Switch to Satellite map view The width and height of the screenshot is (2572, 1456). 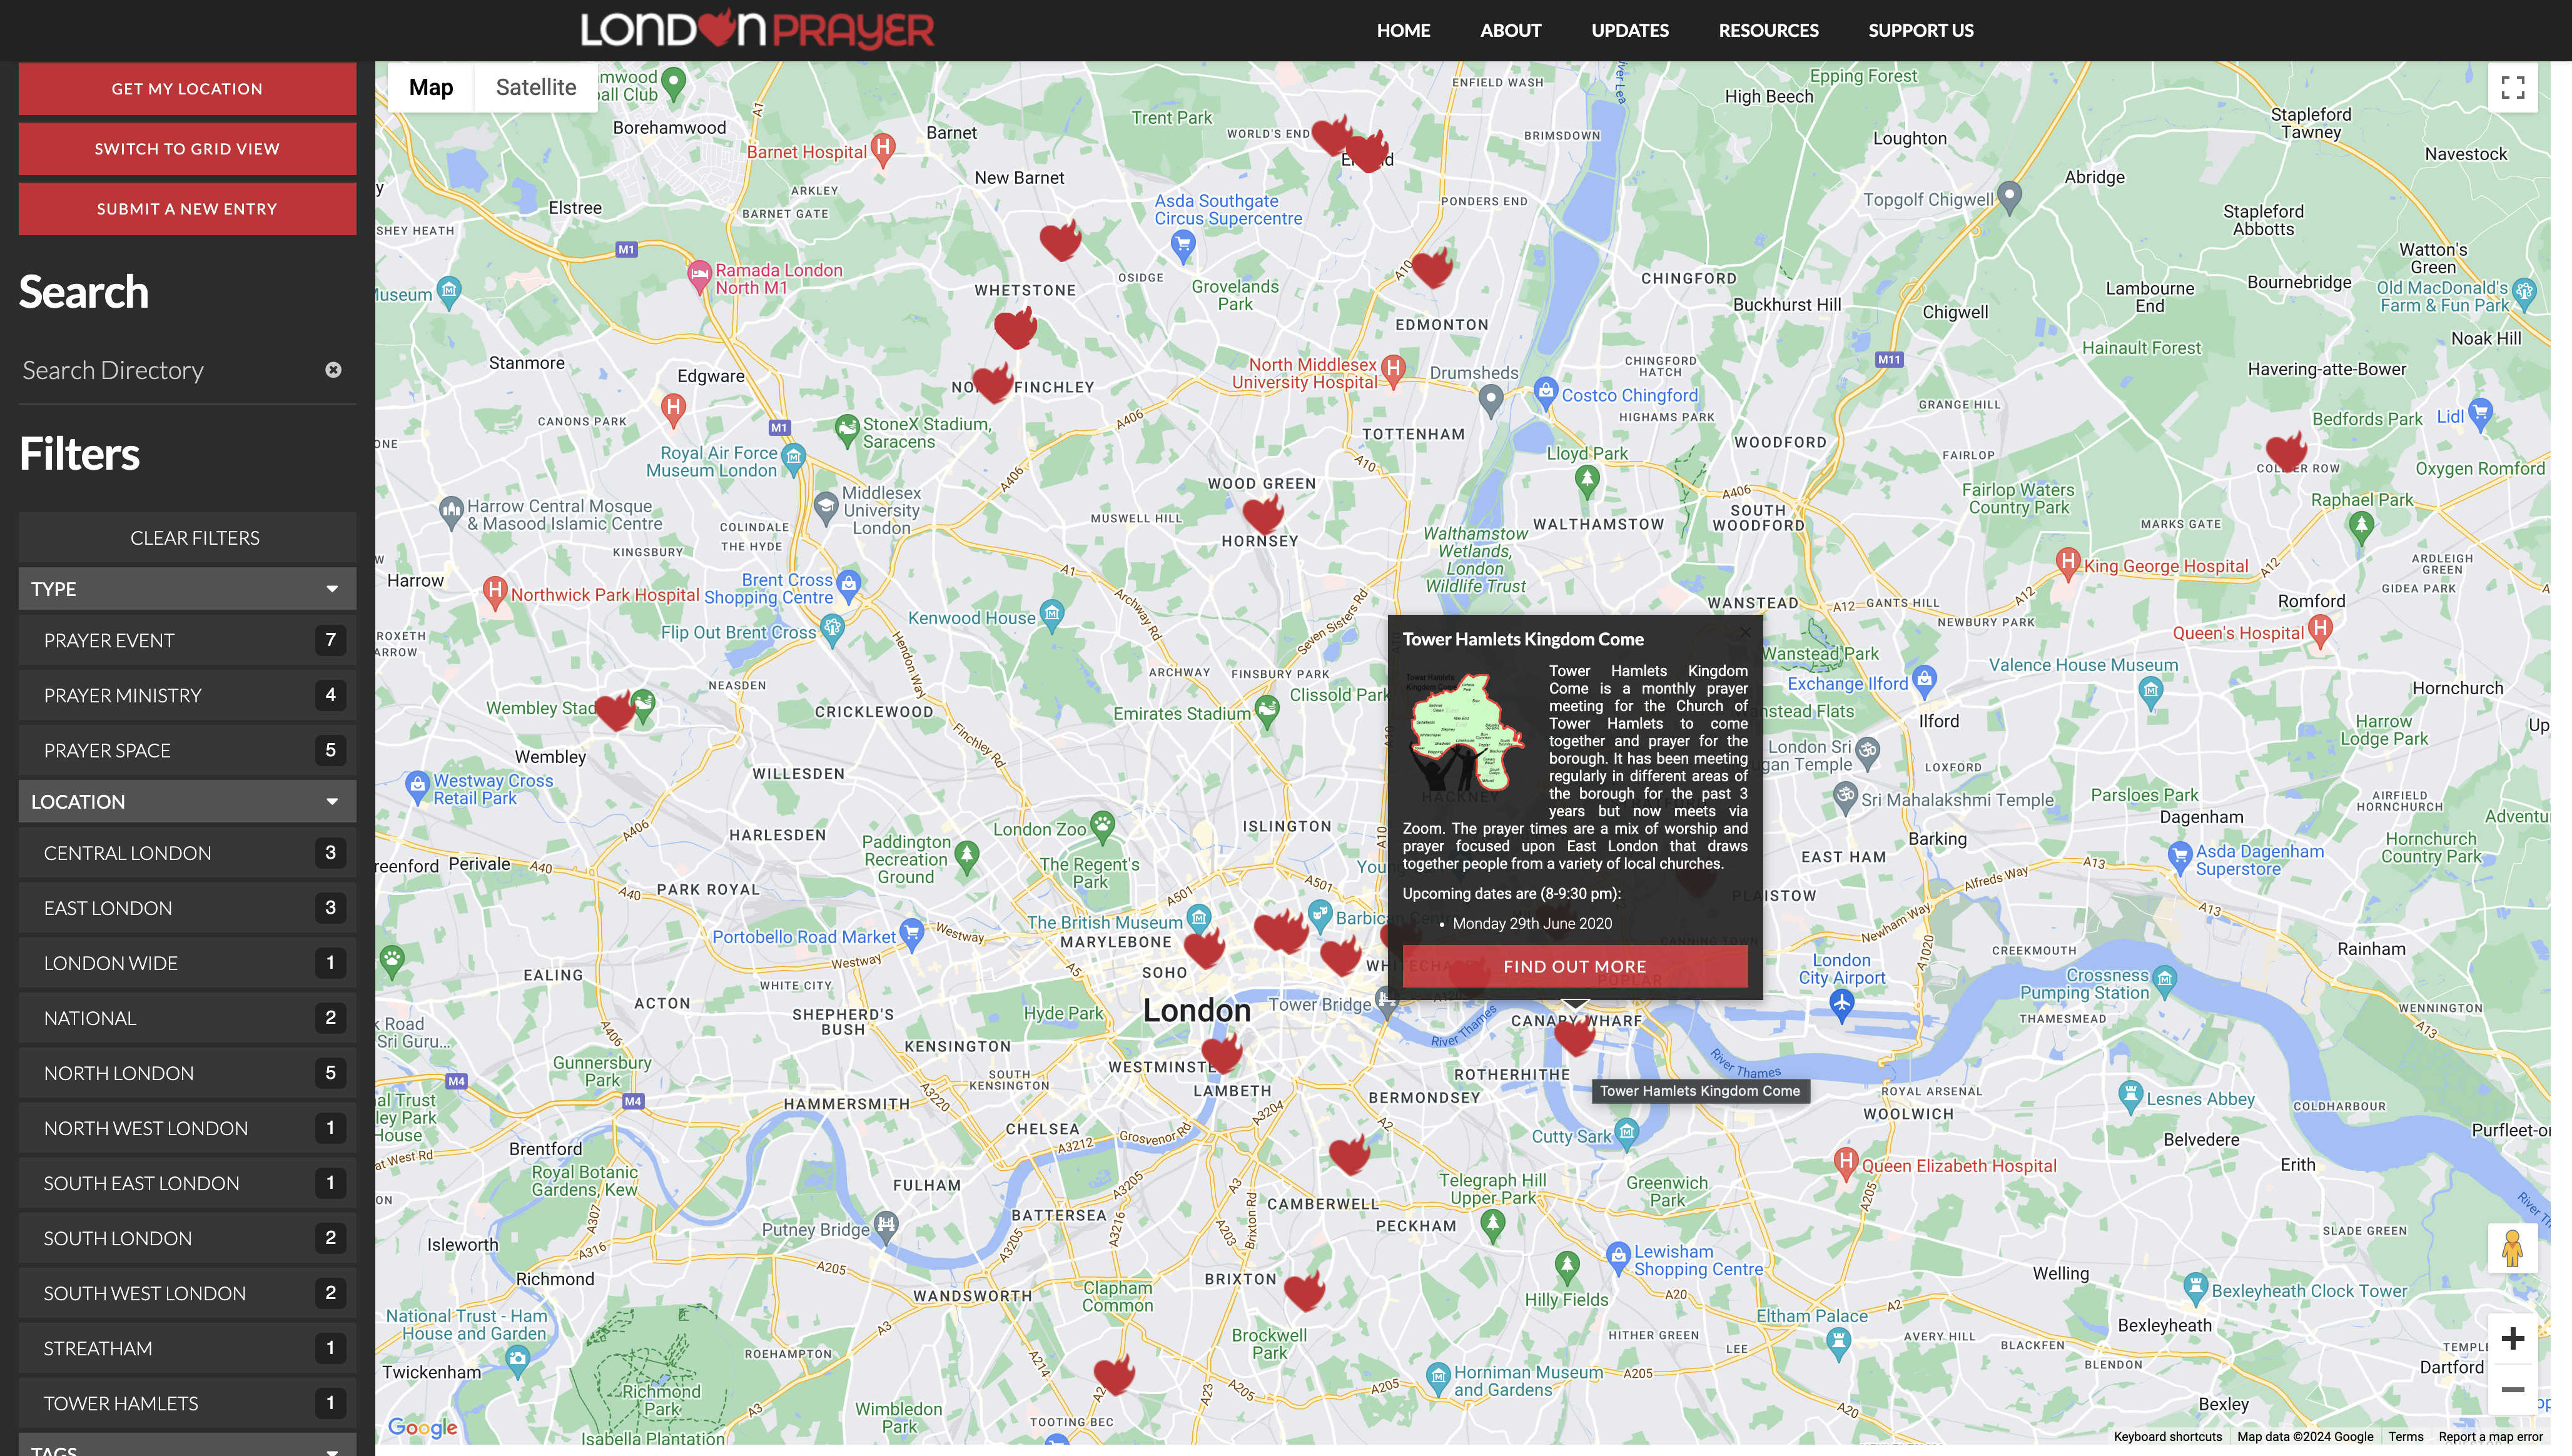click(x=536, y=87)
